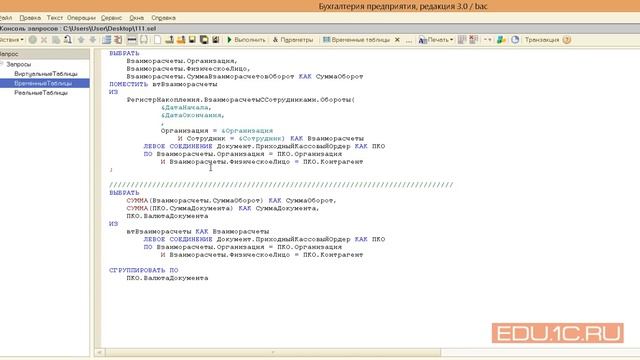Click ПОМЕСТИТЬ втВзаиморасчеты line in code

click(x=163, y=84)
